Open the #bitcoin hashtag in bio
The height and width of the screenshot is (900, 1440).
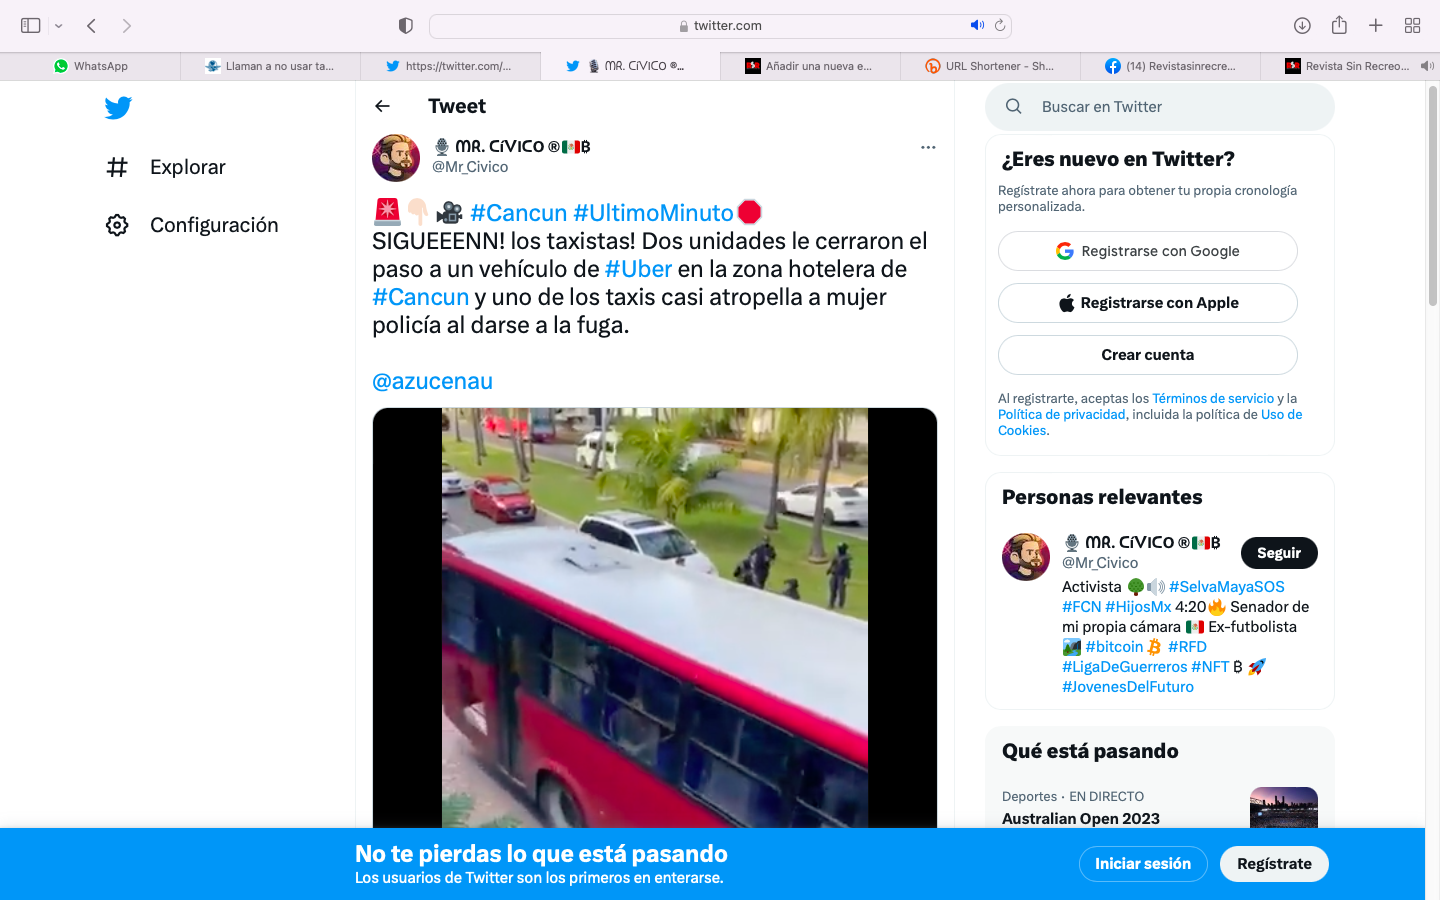click(1114, 647)
